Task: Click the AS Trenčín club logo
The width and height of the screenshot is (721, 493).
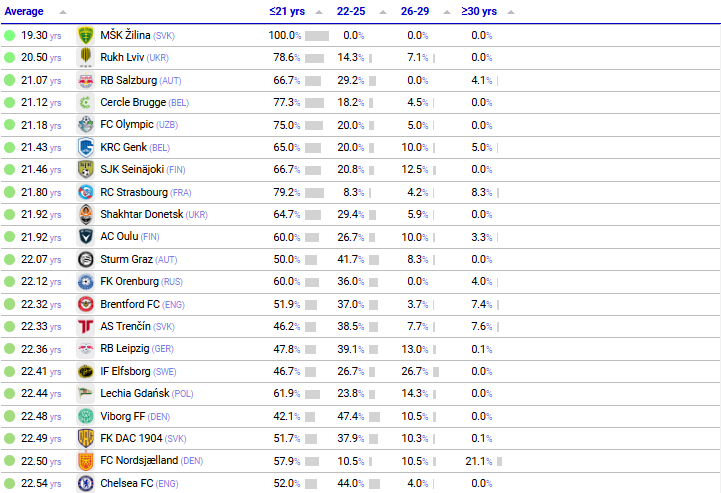Action: [86, 326]
